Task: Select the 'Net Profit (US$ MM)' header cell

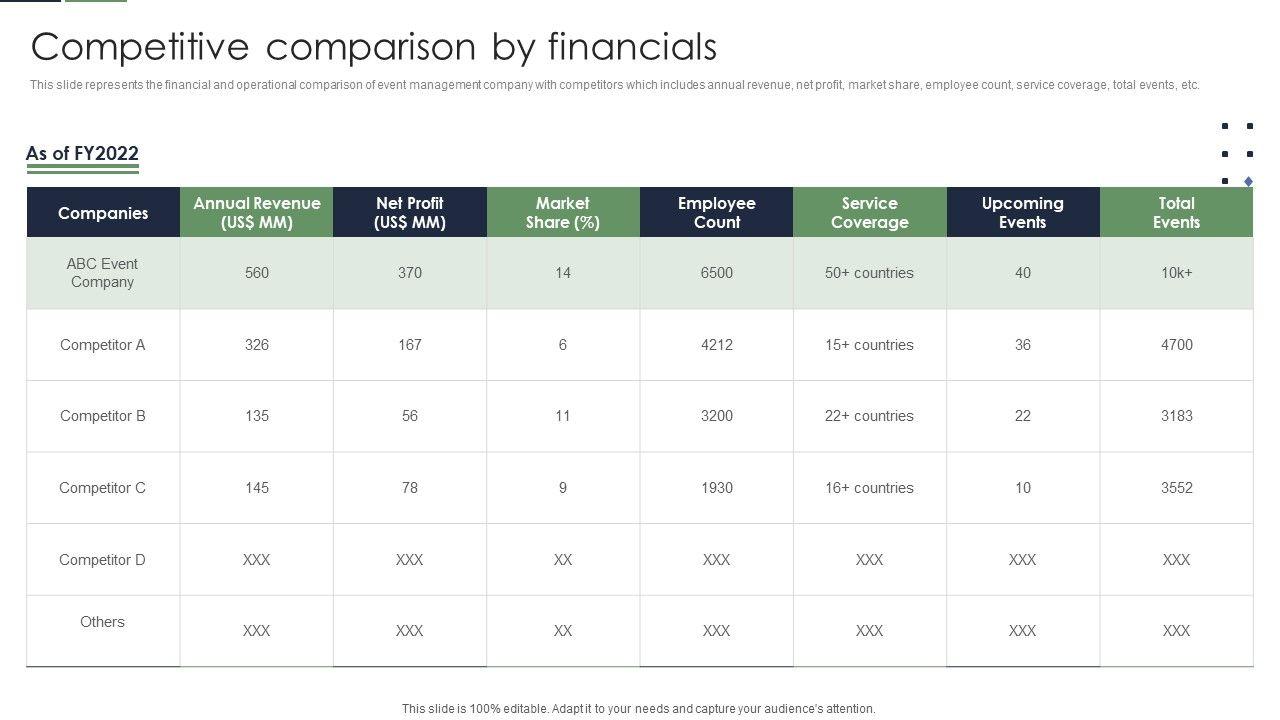Action: [x=410, y=213]
